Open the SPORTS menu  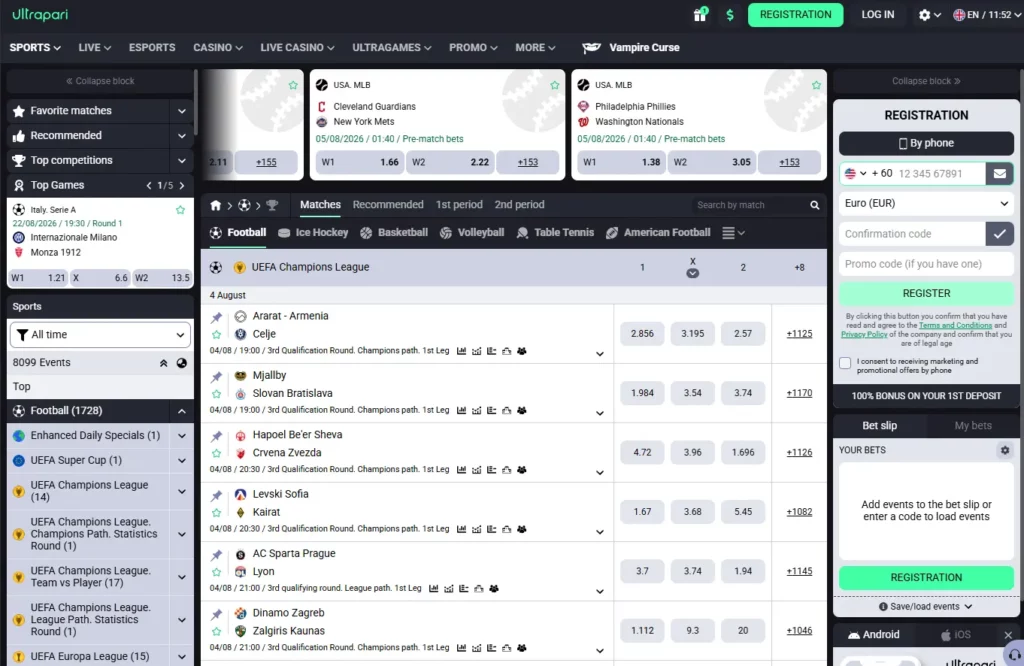(35, 48)
